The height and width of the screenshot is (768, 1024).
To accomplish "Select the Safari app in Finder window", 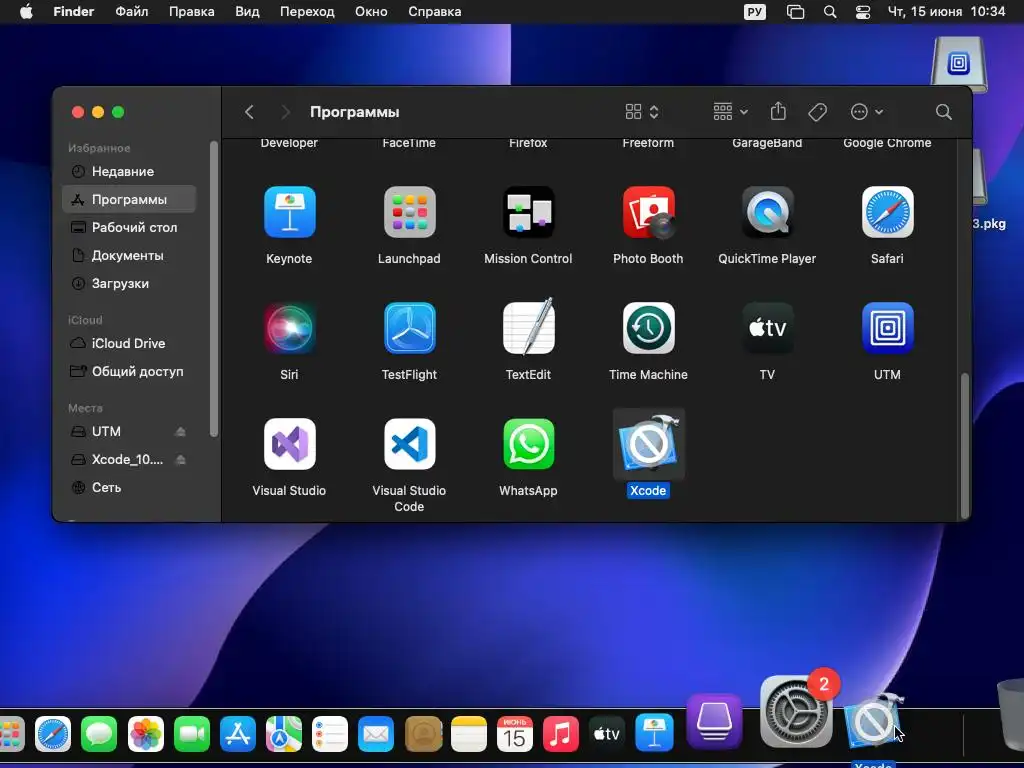I will point(888,212).
